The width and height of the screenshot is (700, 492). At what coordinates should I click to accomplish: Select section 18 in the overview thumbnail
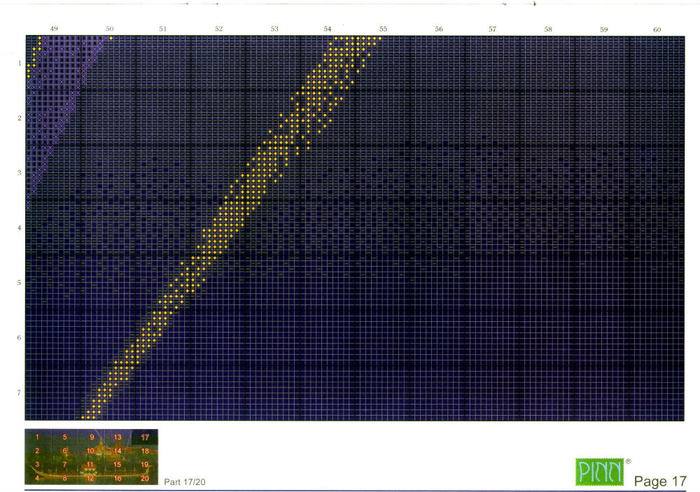pyautogui.click(x=145, y=451)
